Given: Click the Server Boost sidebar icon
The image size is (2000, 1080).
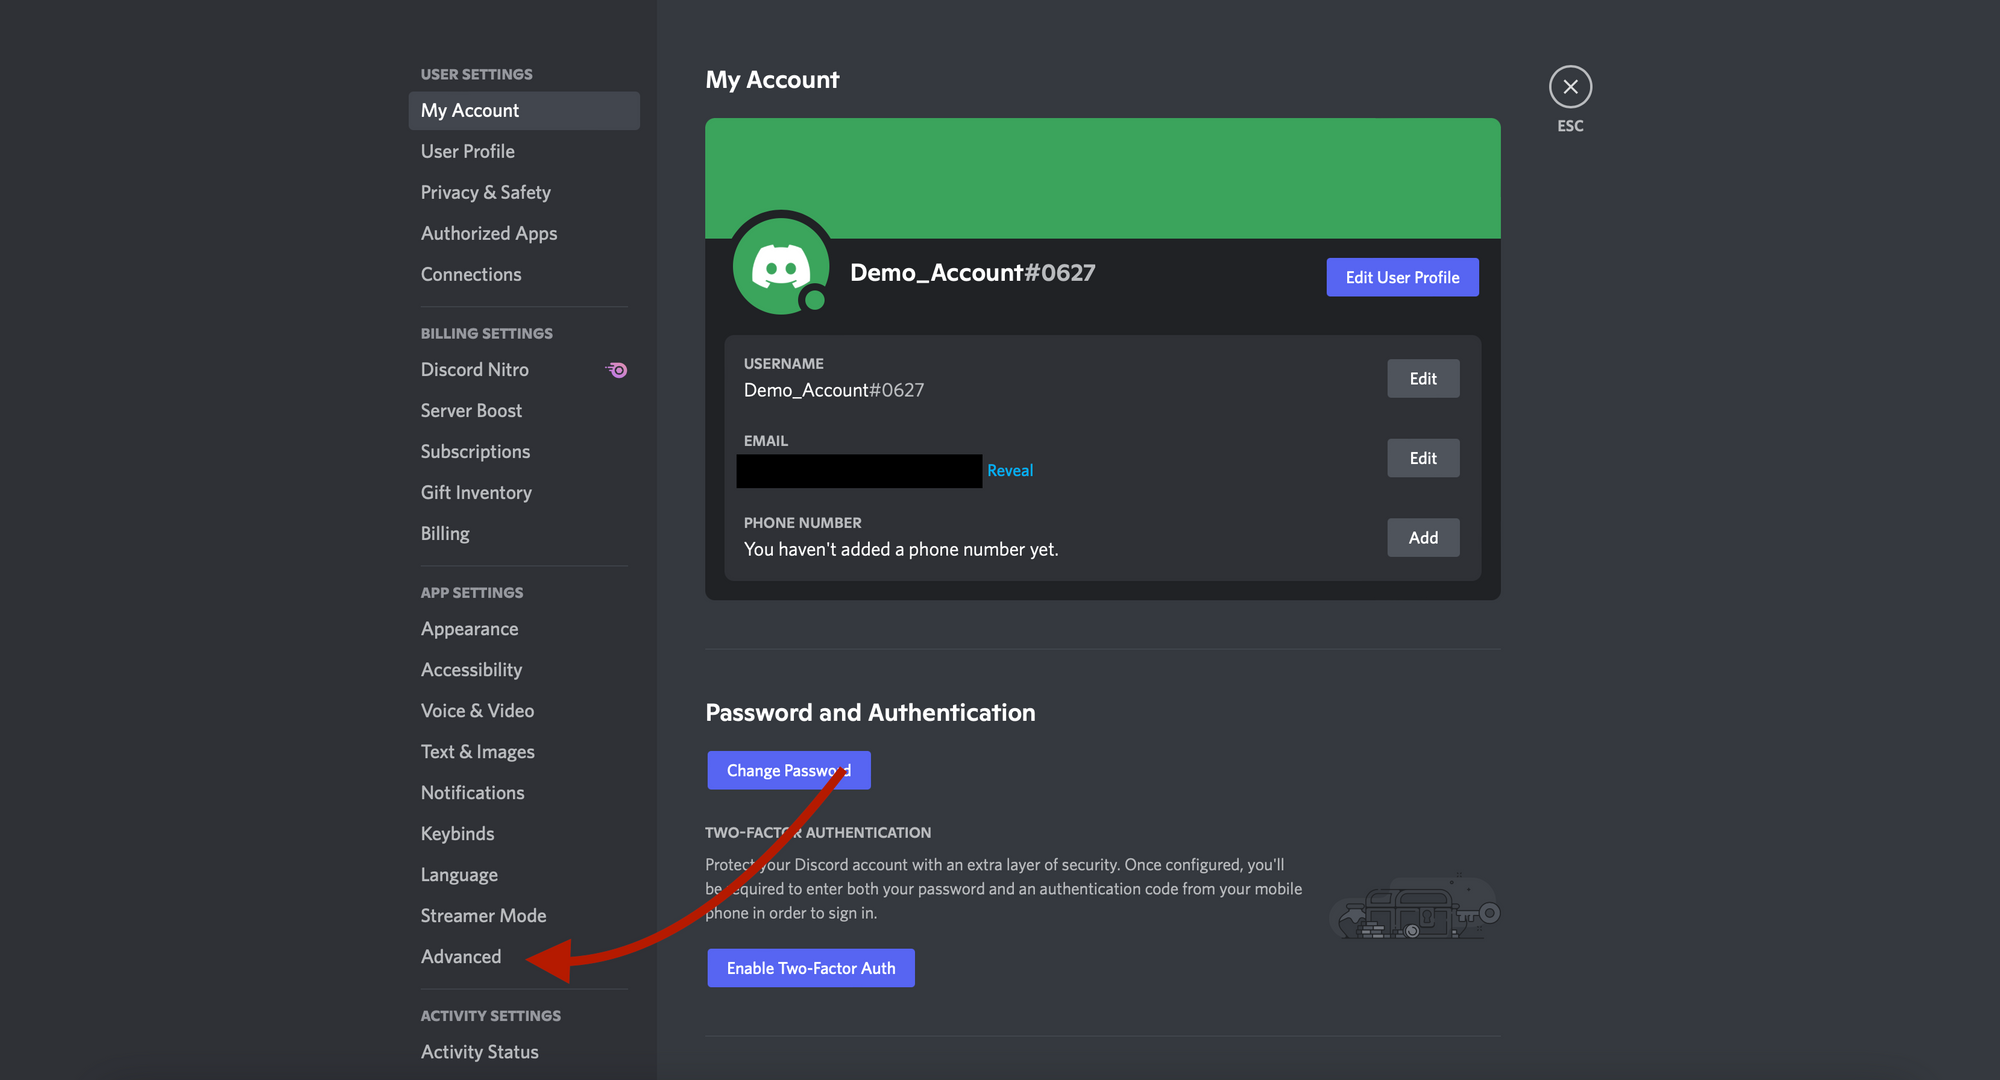Looking at the screenshot, I should [471, 410].
